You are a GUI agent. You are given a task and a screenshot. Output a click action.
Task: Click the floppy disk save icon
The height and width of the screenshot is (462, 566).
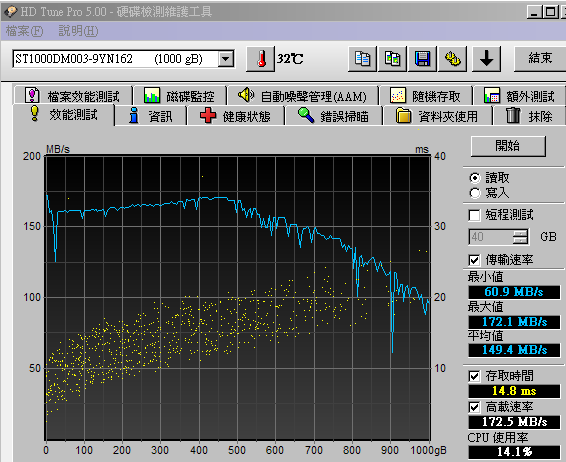click(x=422, y=59)
